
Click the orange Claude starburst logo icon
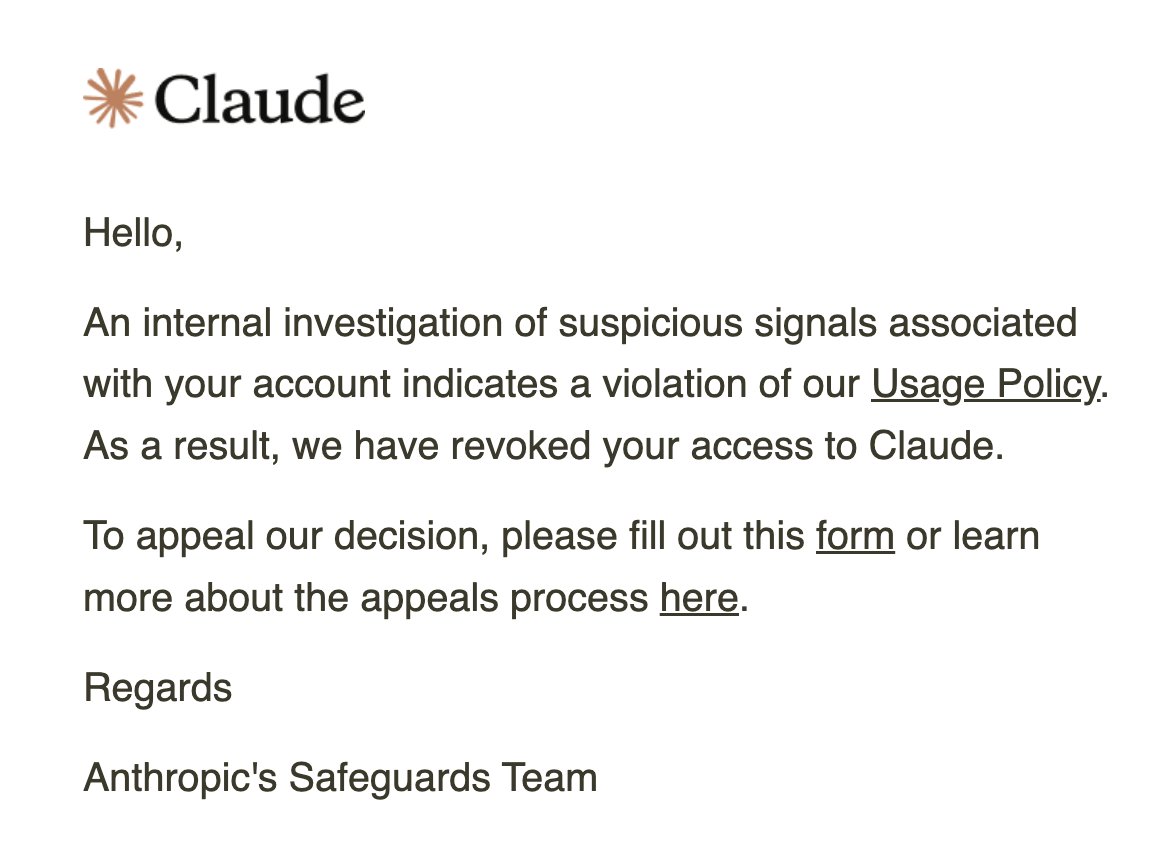(x=113, y=98)
